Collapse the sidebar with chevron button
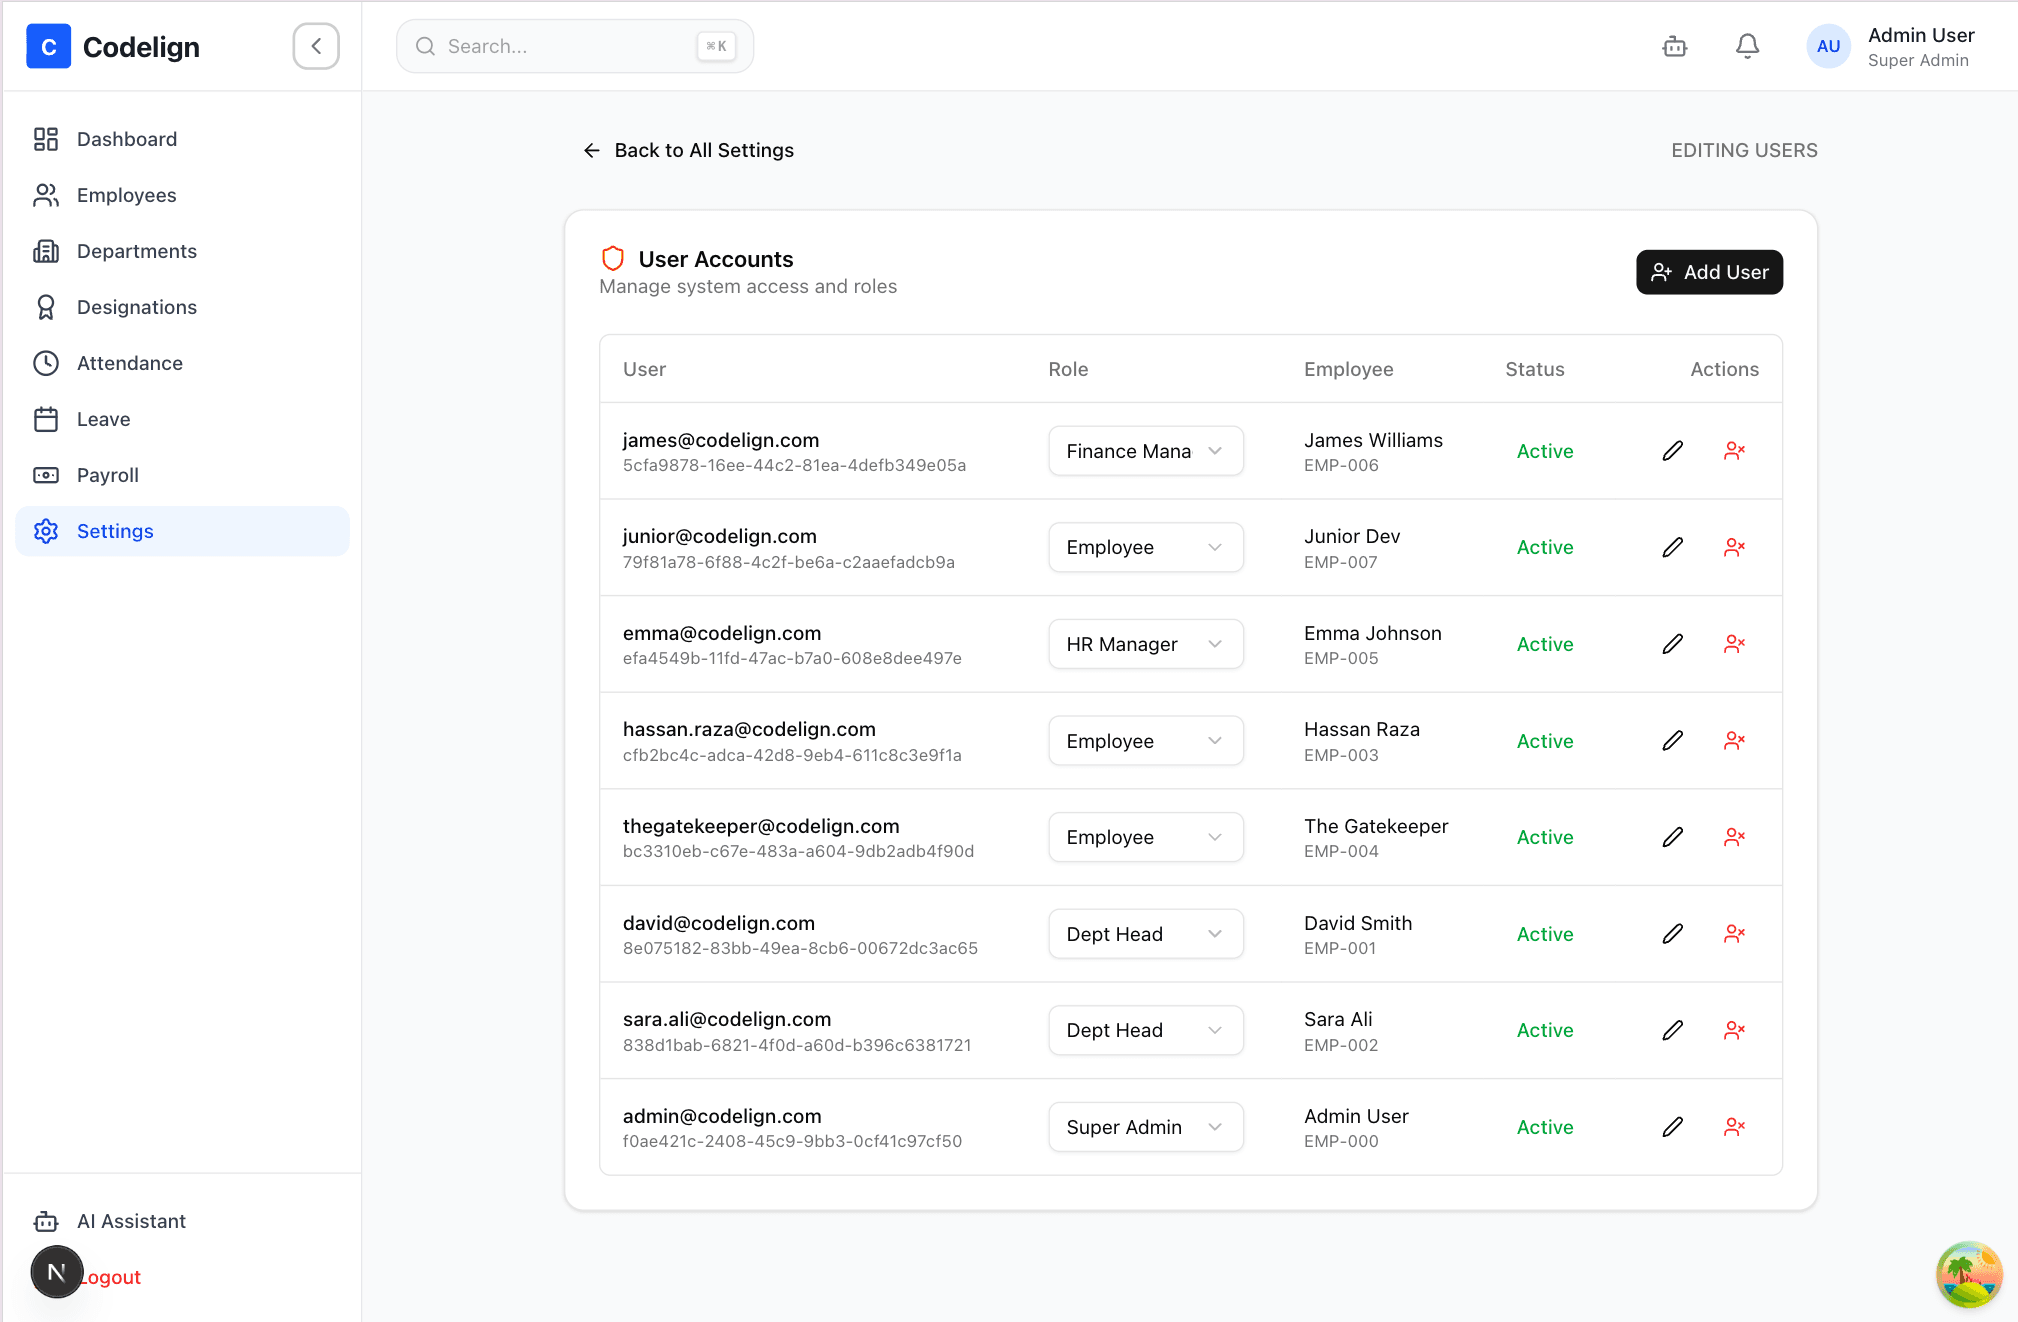 316,46
